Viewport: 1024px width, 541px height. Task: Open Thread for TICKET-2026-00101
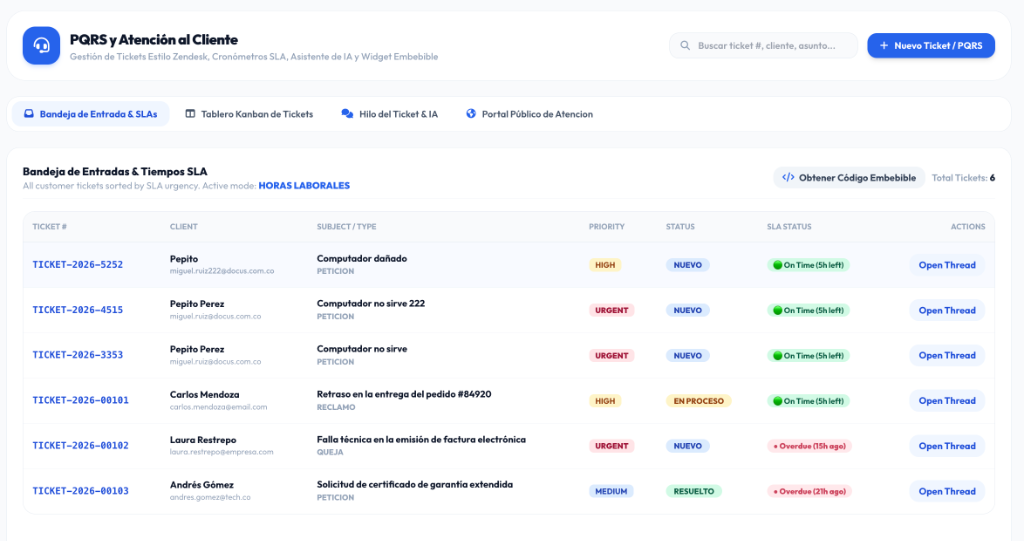pyautogui.click(x=947, y=401)
